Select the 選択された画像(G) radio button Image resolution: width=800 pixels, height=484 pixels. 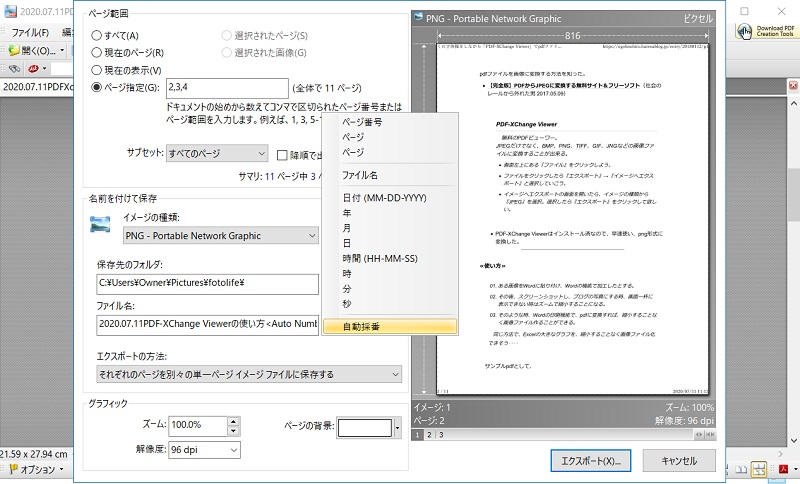(x=227, y=53)
